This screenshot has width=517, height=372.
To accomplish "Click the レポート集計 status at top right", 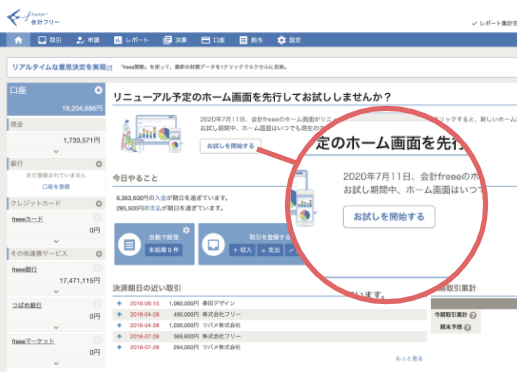I will pos(495,23).
